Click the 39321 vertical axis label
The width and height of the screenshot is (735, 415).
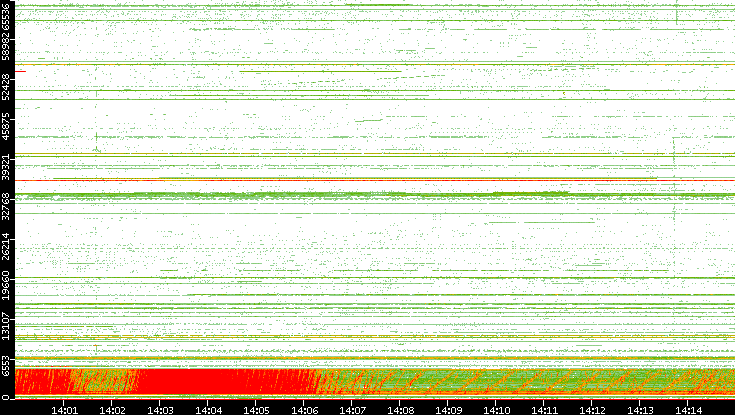[x=7, y=166]
